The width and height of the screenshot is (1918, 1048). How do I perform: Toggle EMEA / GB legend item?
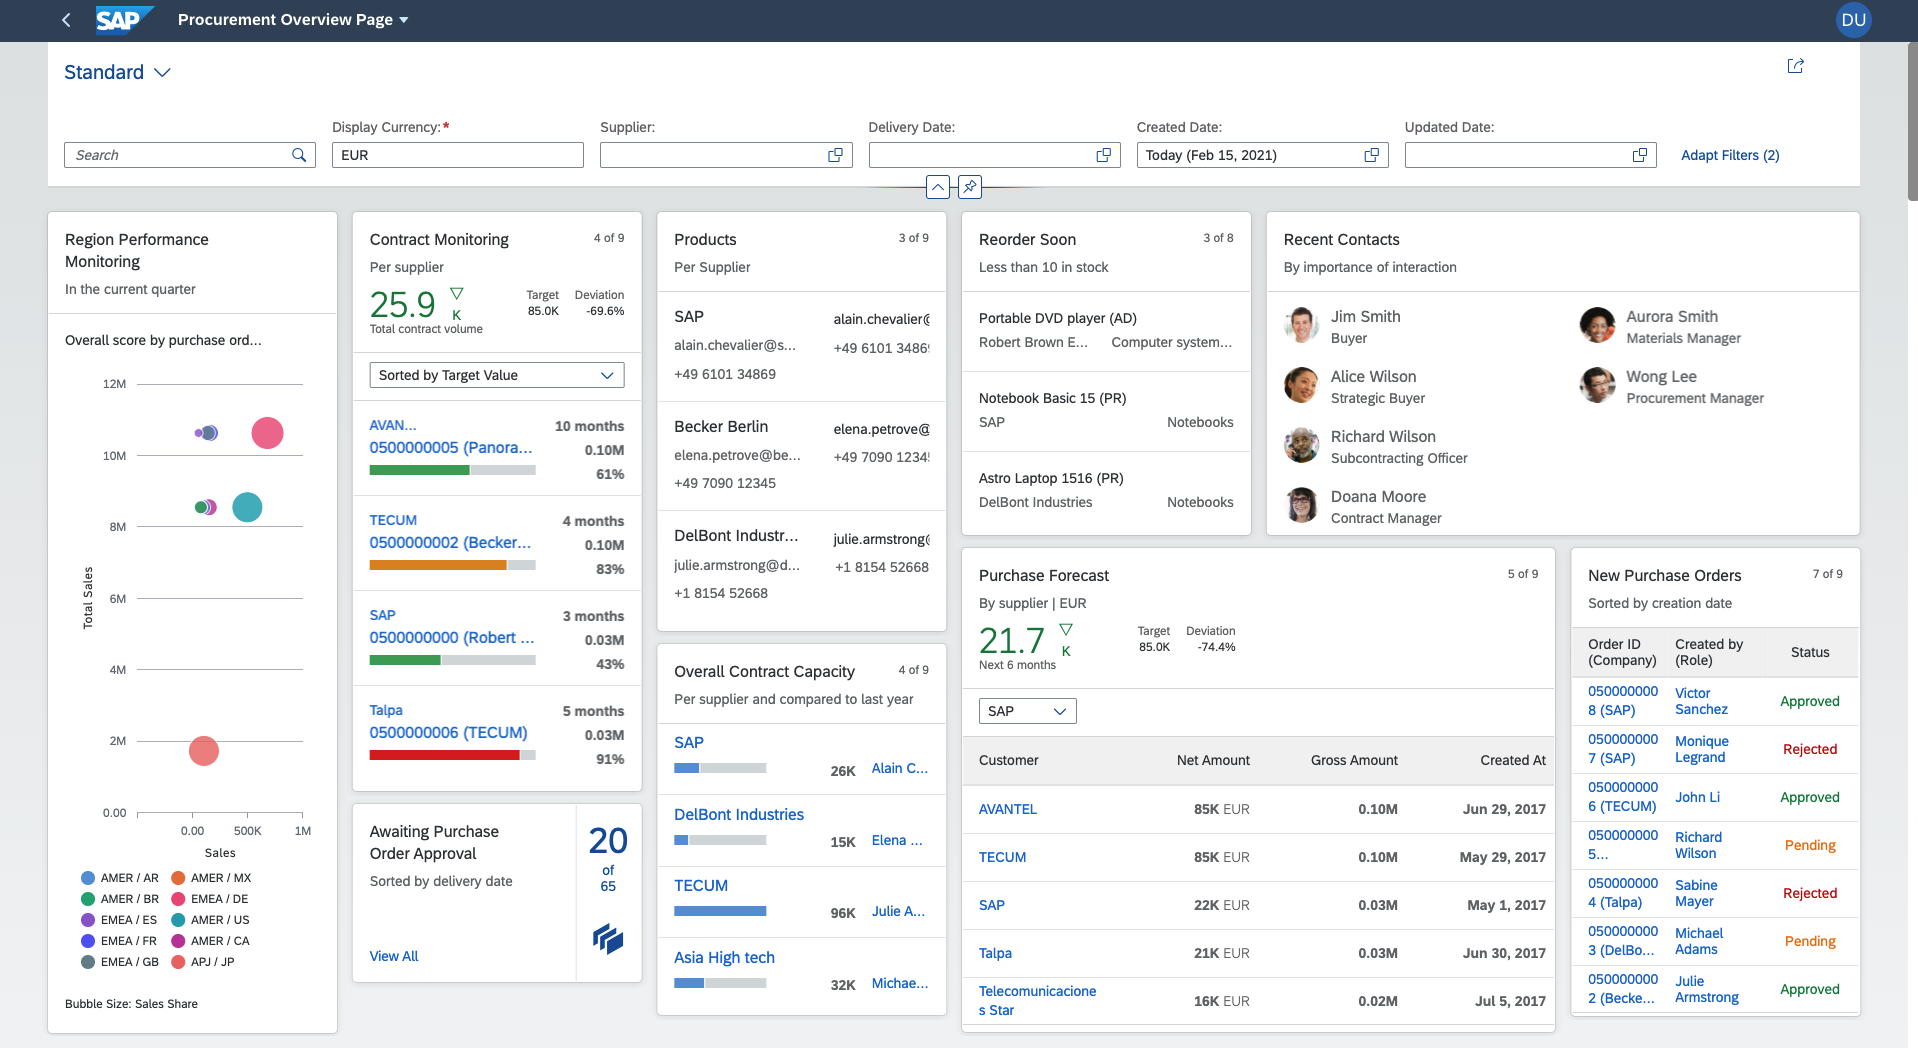tap(120, 962)
